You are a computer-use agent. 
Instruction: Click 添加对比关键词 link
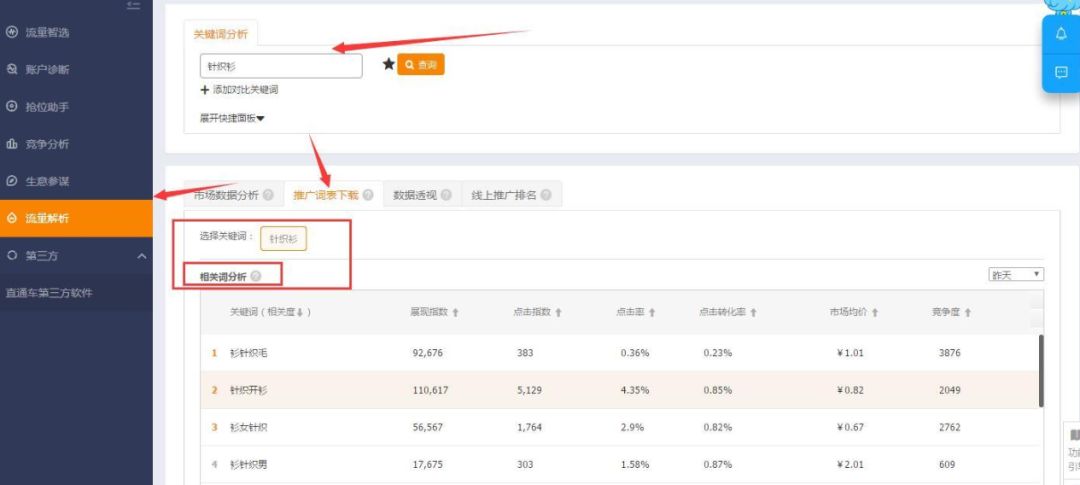pyautogui.click(x=240, y=90)
